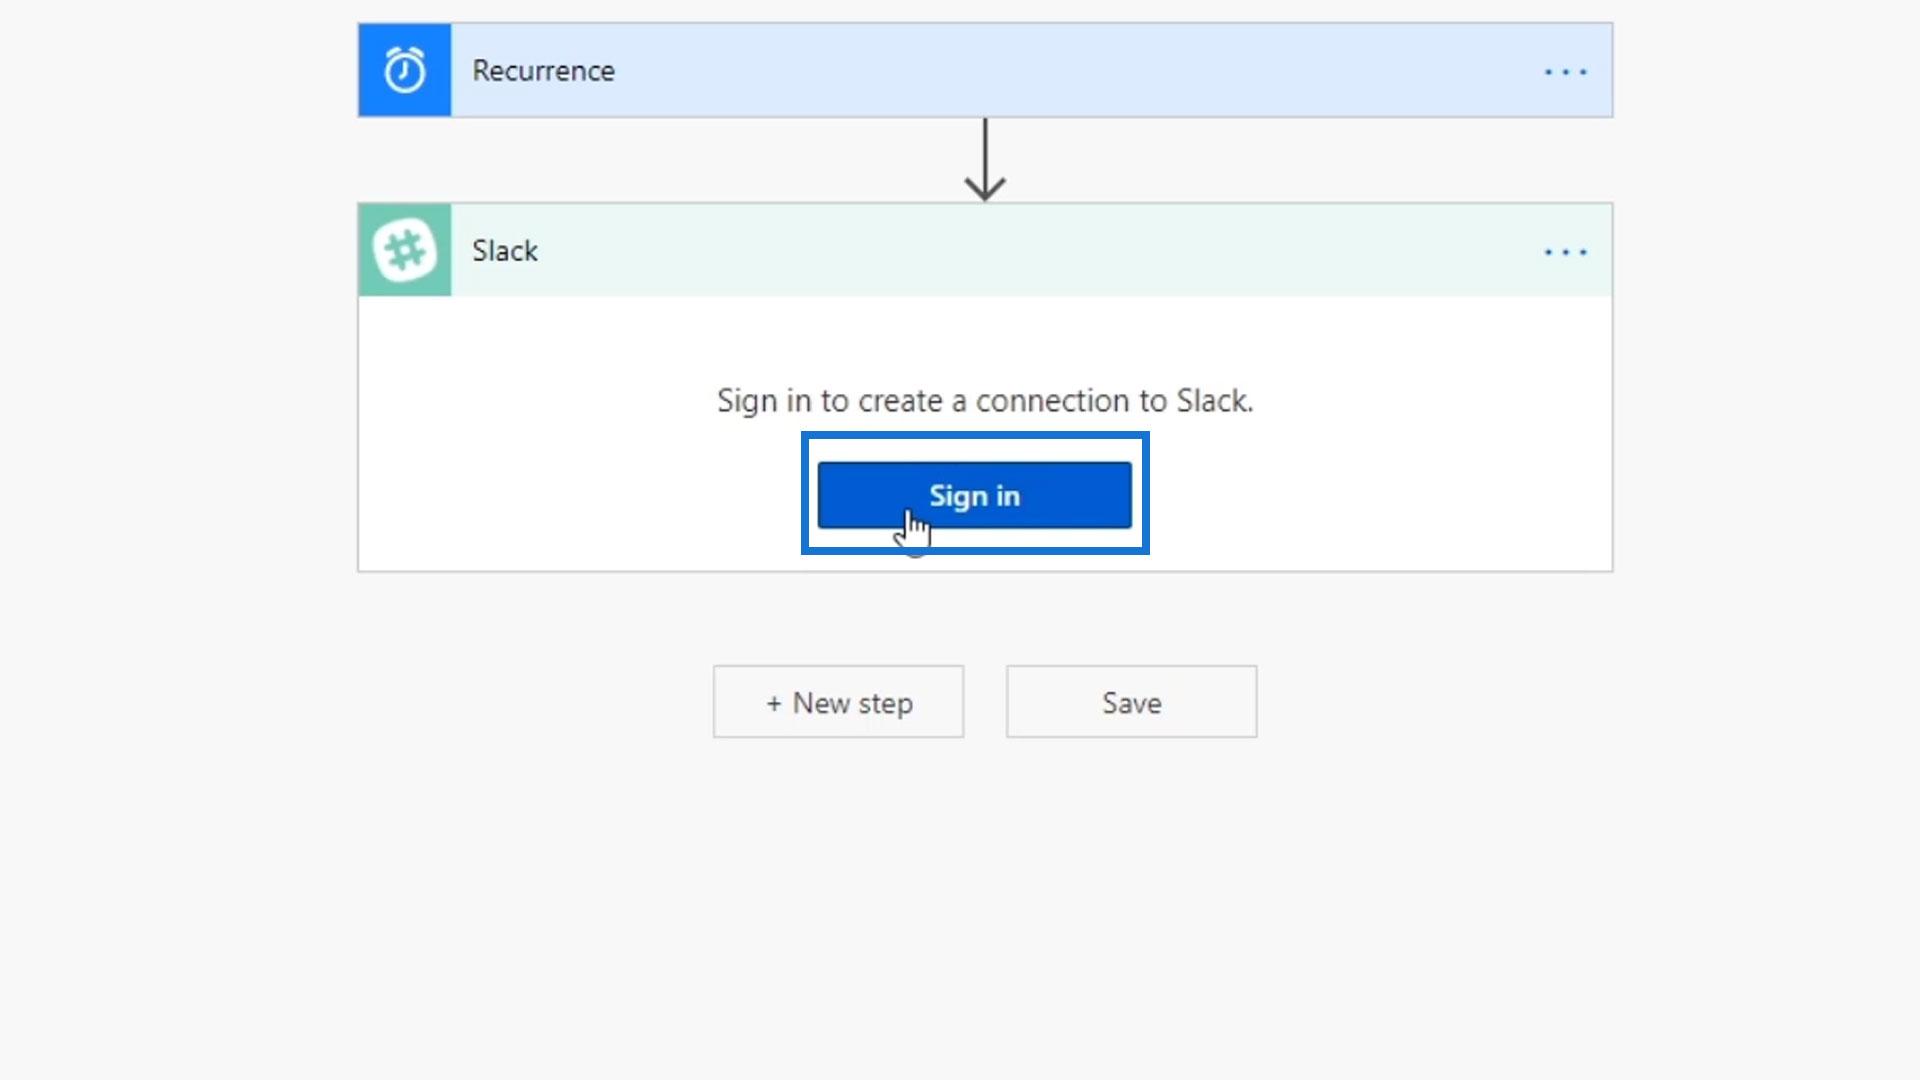Open the Slack step ellipsis menu
This screenshot has width=1920, height=1080.
pos(1565,252)
